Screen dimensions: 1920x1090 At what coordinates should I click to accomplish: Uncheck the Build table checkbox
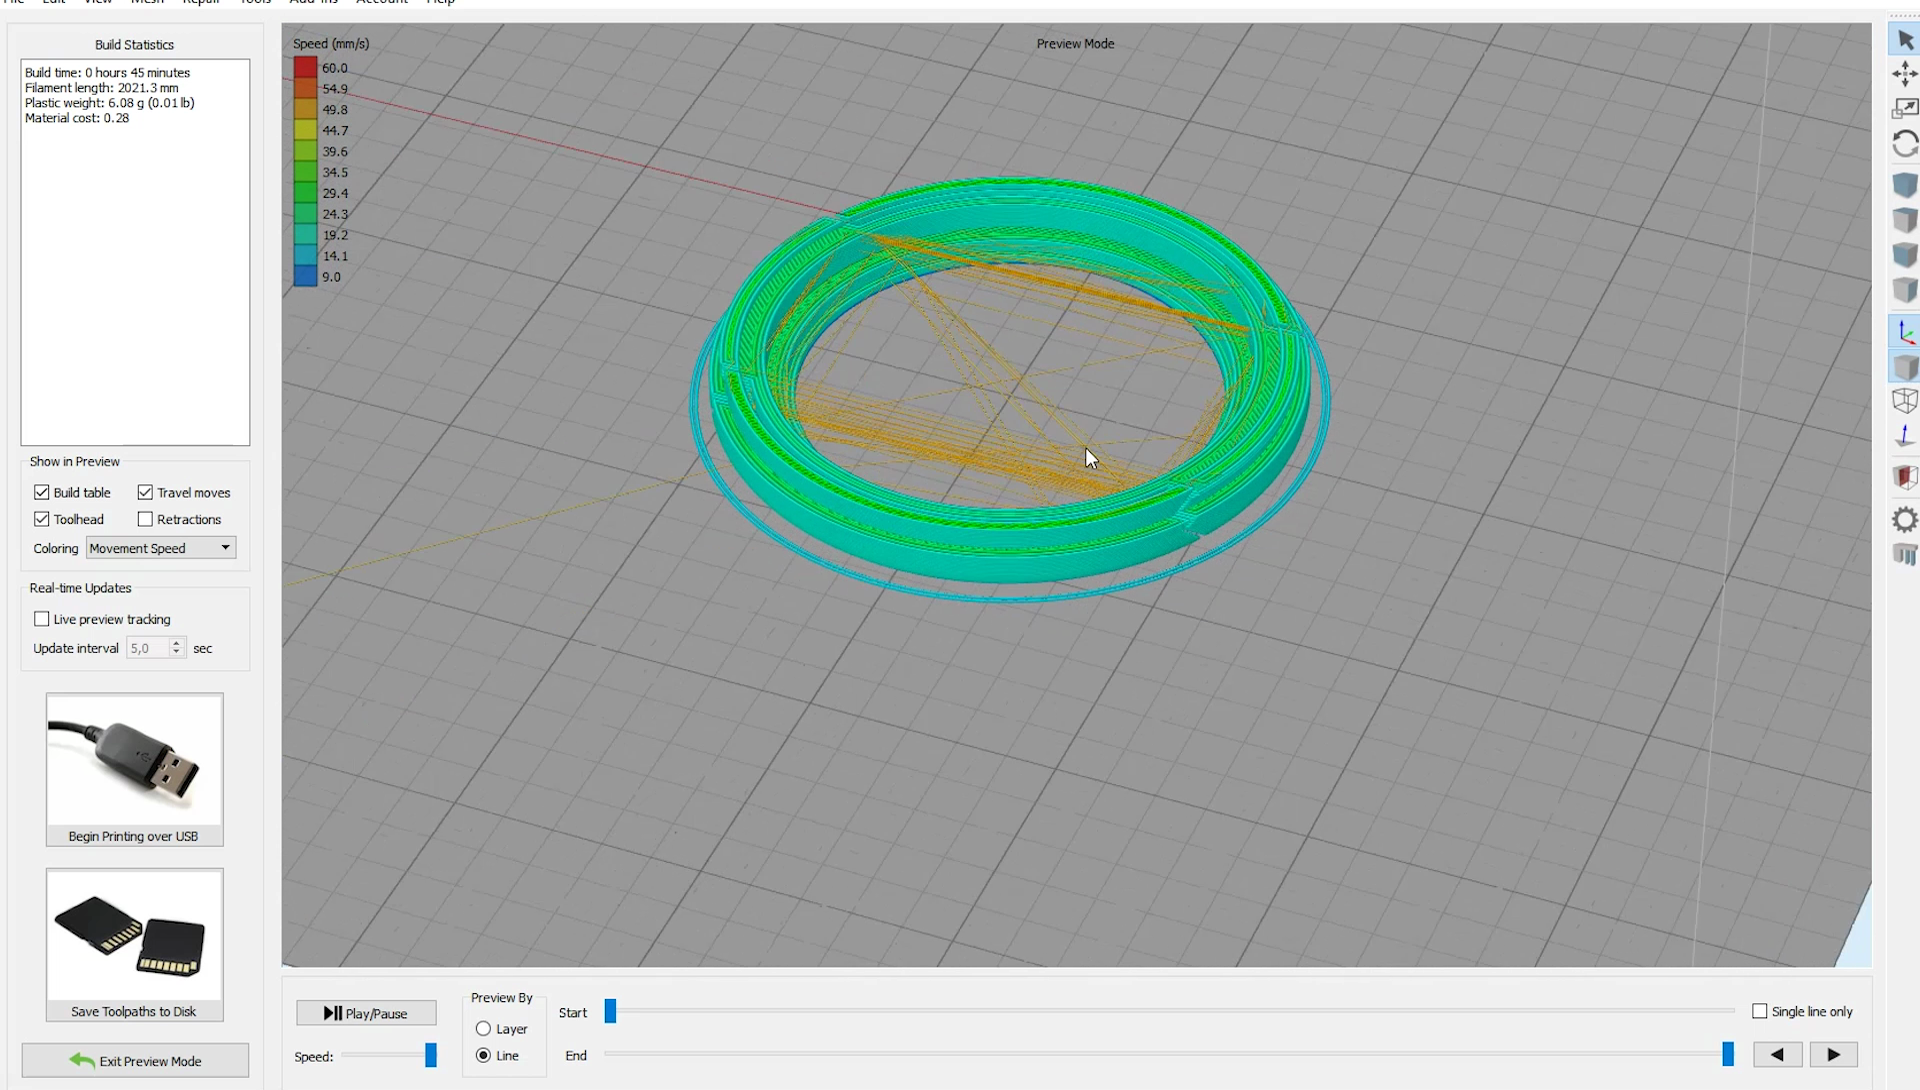coord(42,492)
